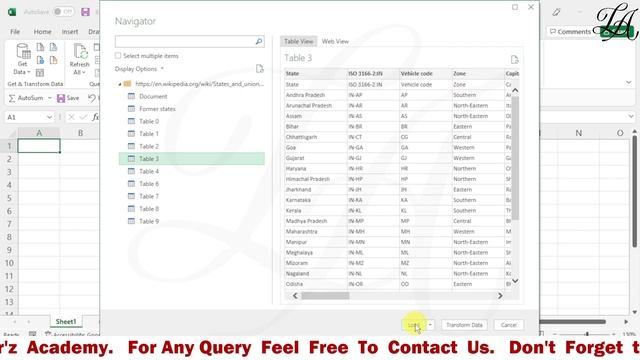The width and height of the screenshot is (640, 360).
Task: Click From Table/Range icon under Get Data
Action: (x=40, y=73)
